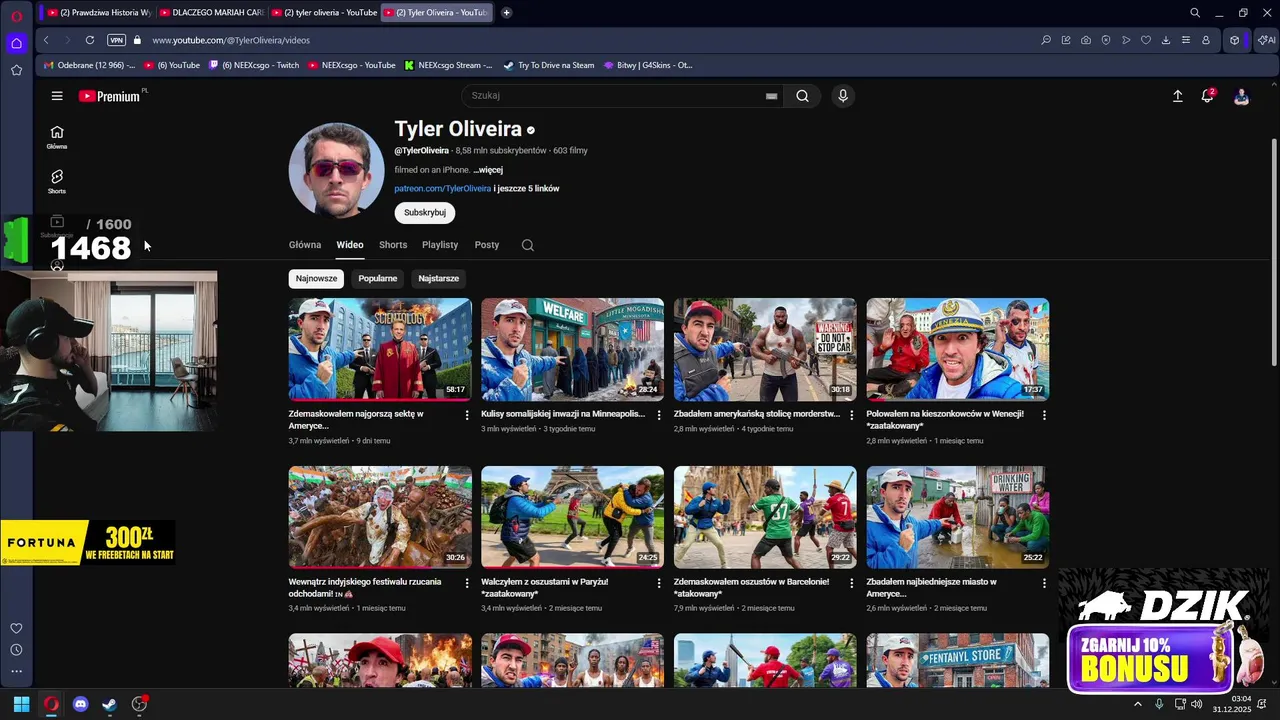Viewport: 1280px width, 720px height.
Task: Open patreon.com/TylerOliveira link
Action: (x=442, y=188)
